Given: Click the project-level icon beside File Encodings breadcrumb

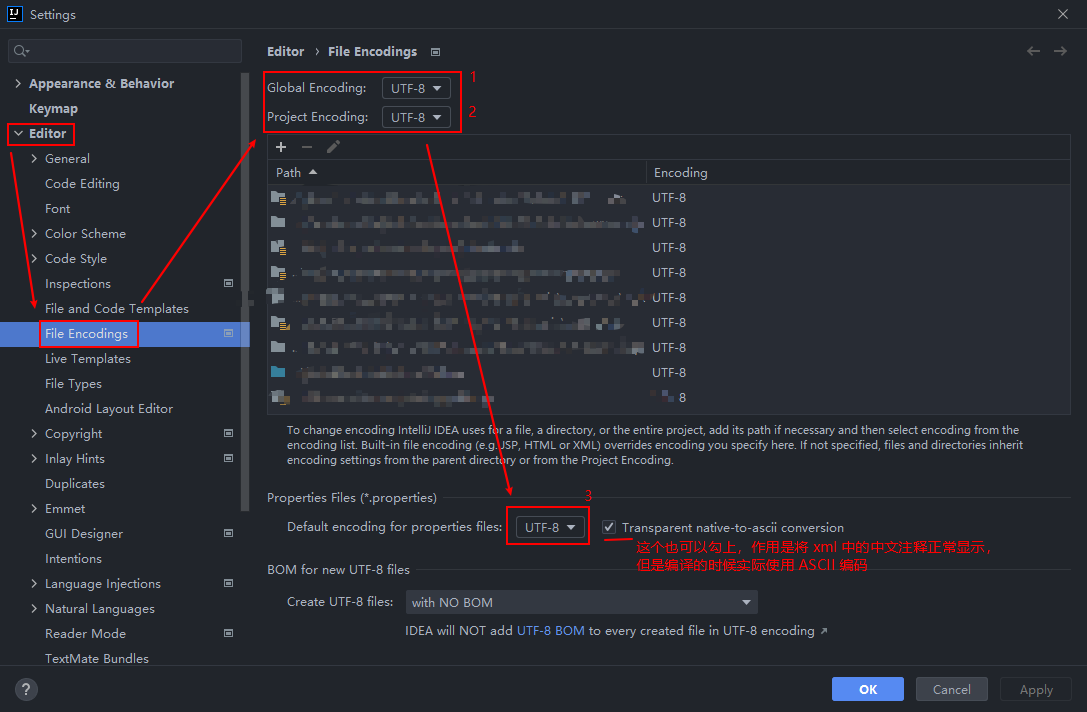Looking at the screenshot, I should tap(435, 52).
